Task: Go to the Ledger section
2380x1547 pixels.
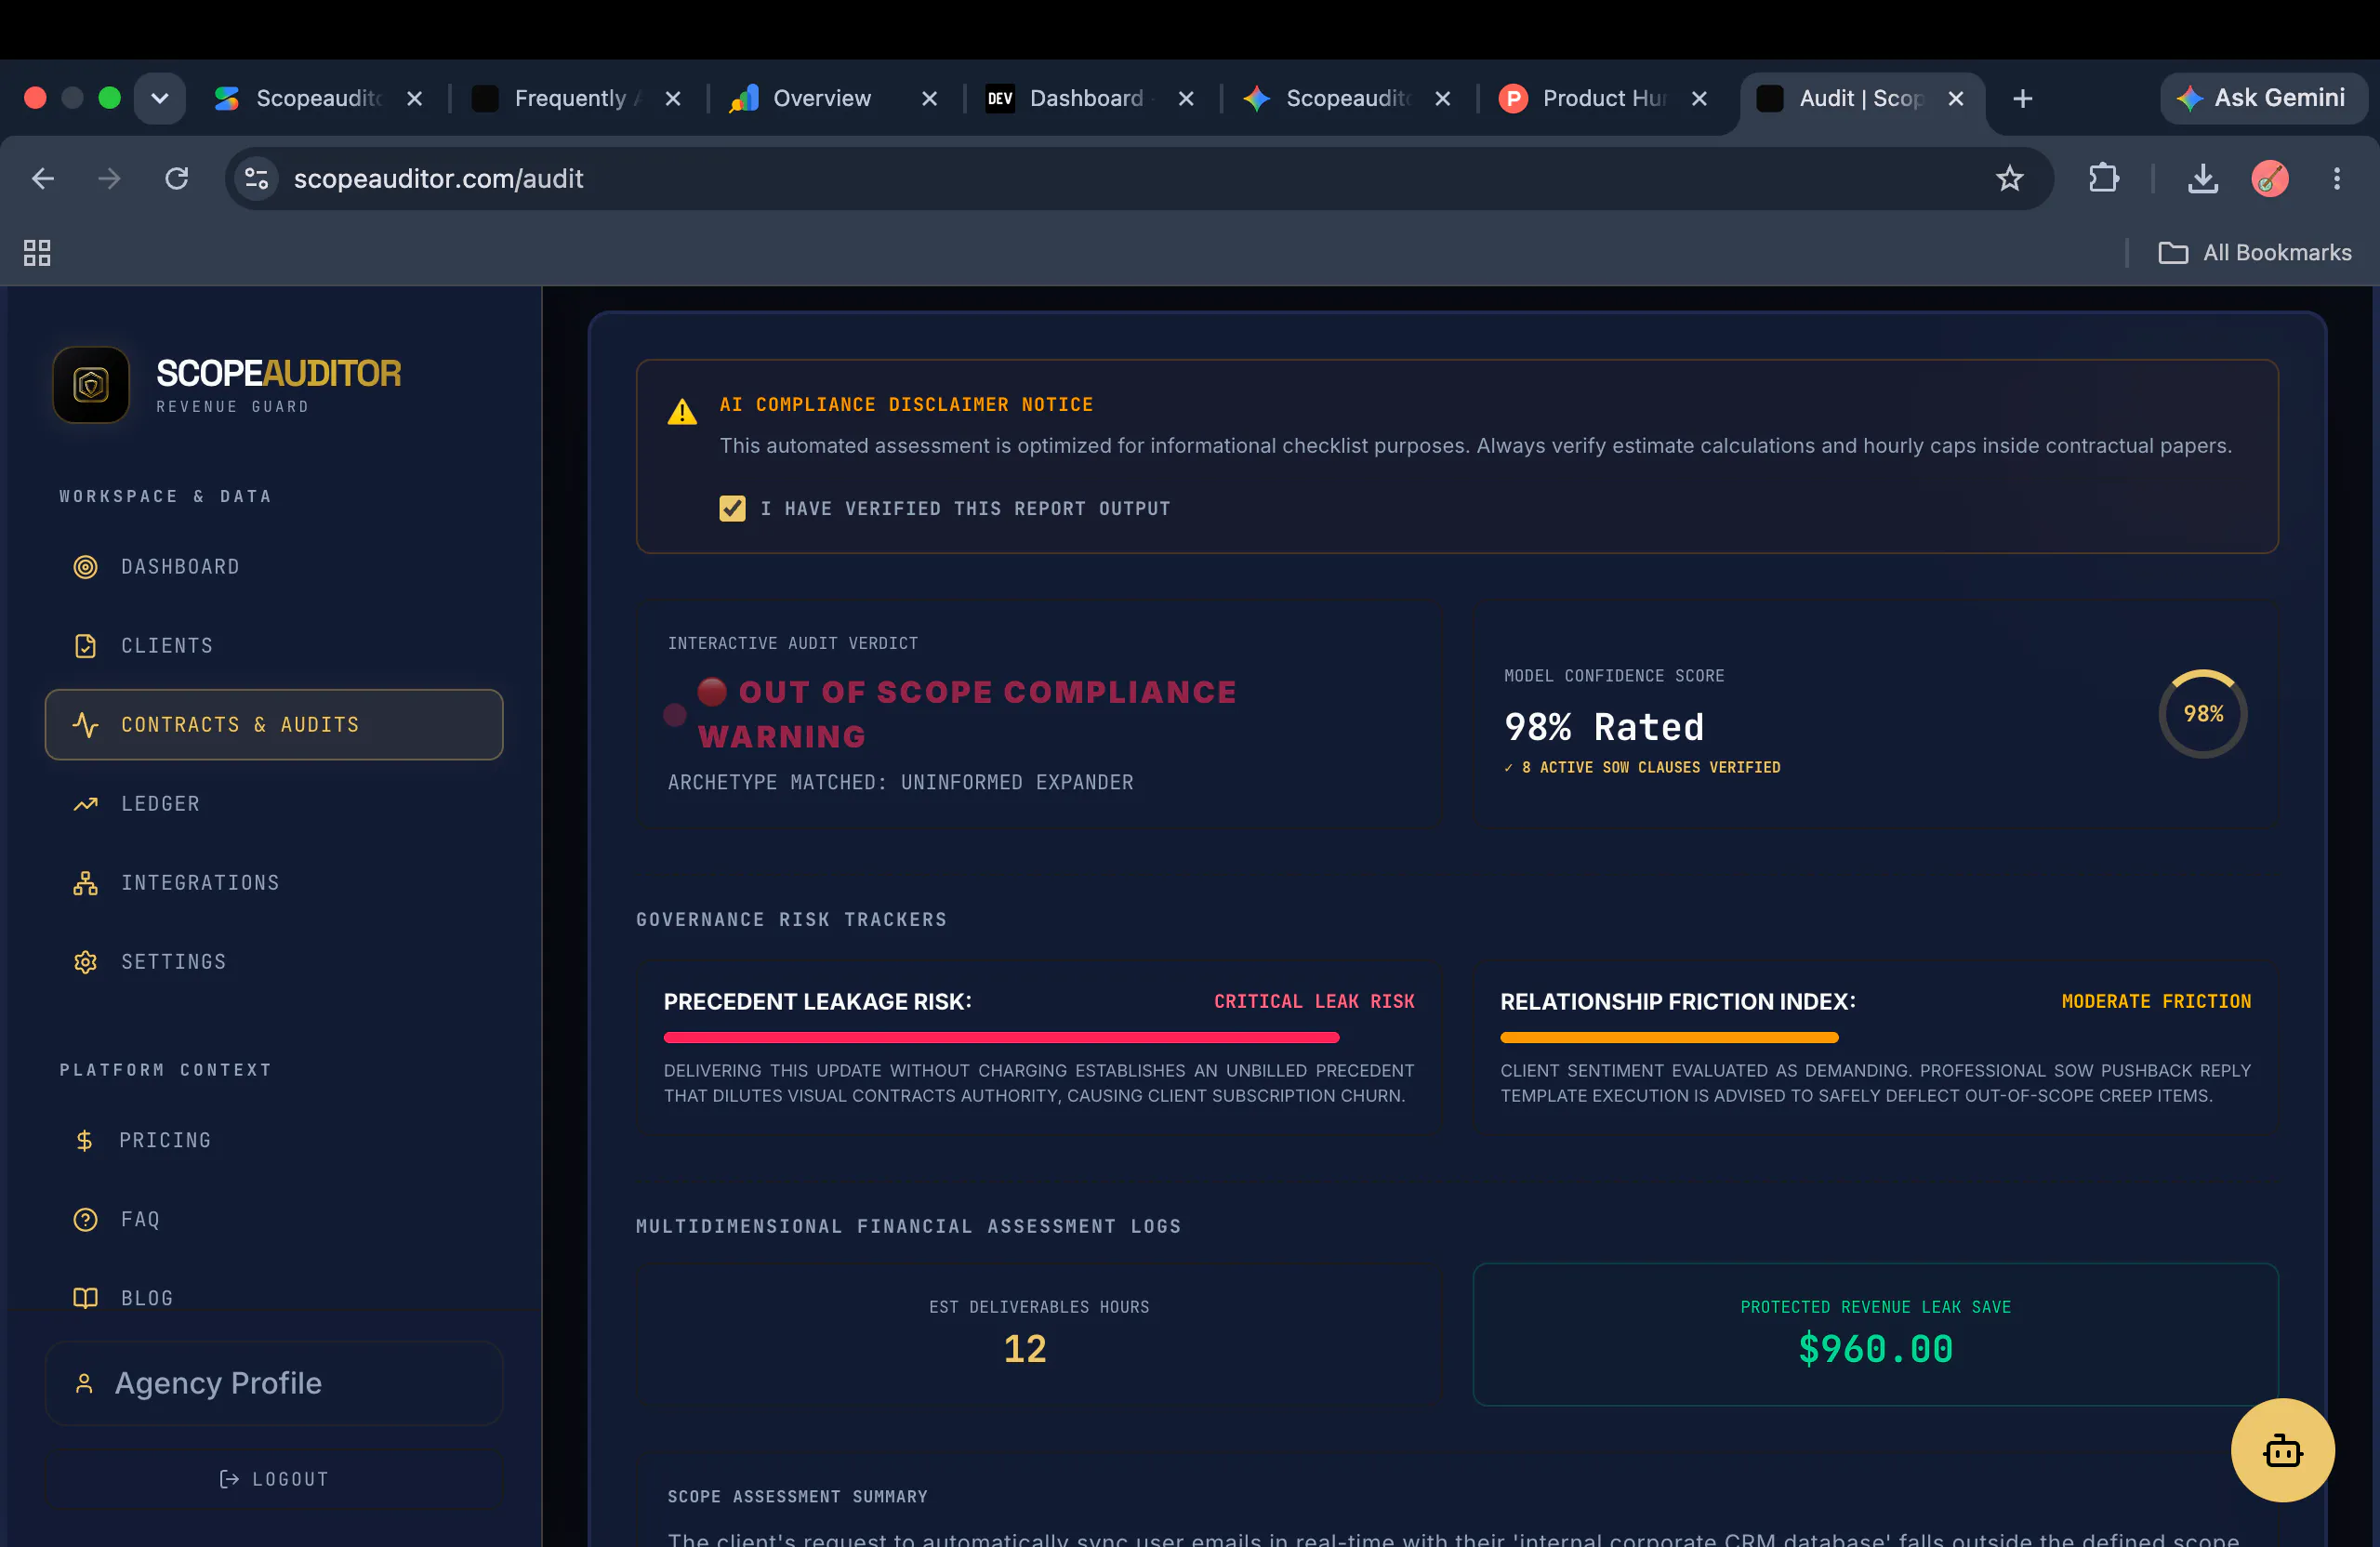Action: 273,804
